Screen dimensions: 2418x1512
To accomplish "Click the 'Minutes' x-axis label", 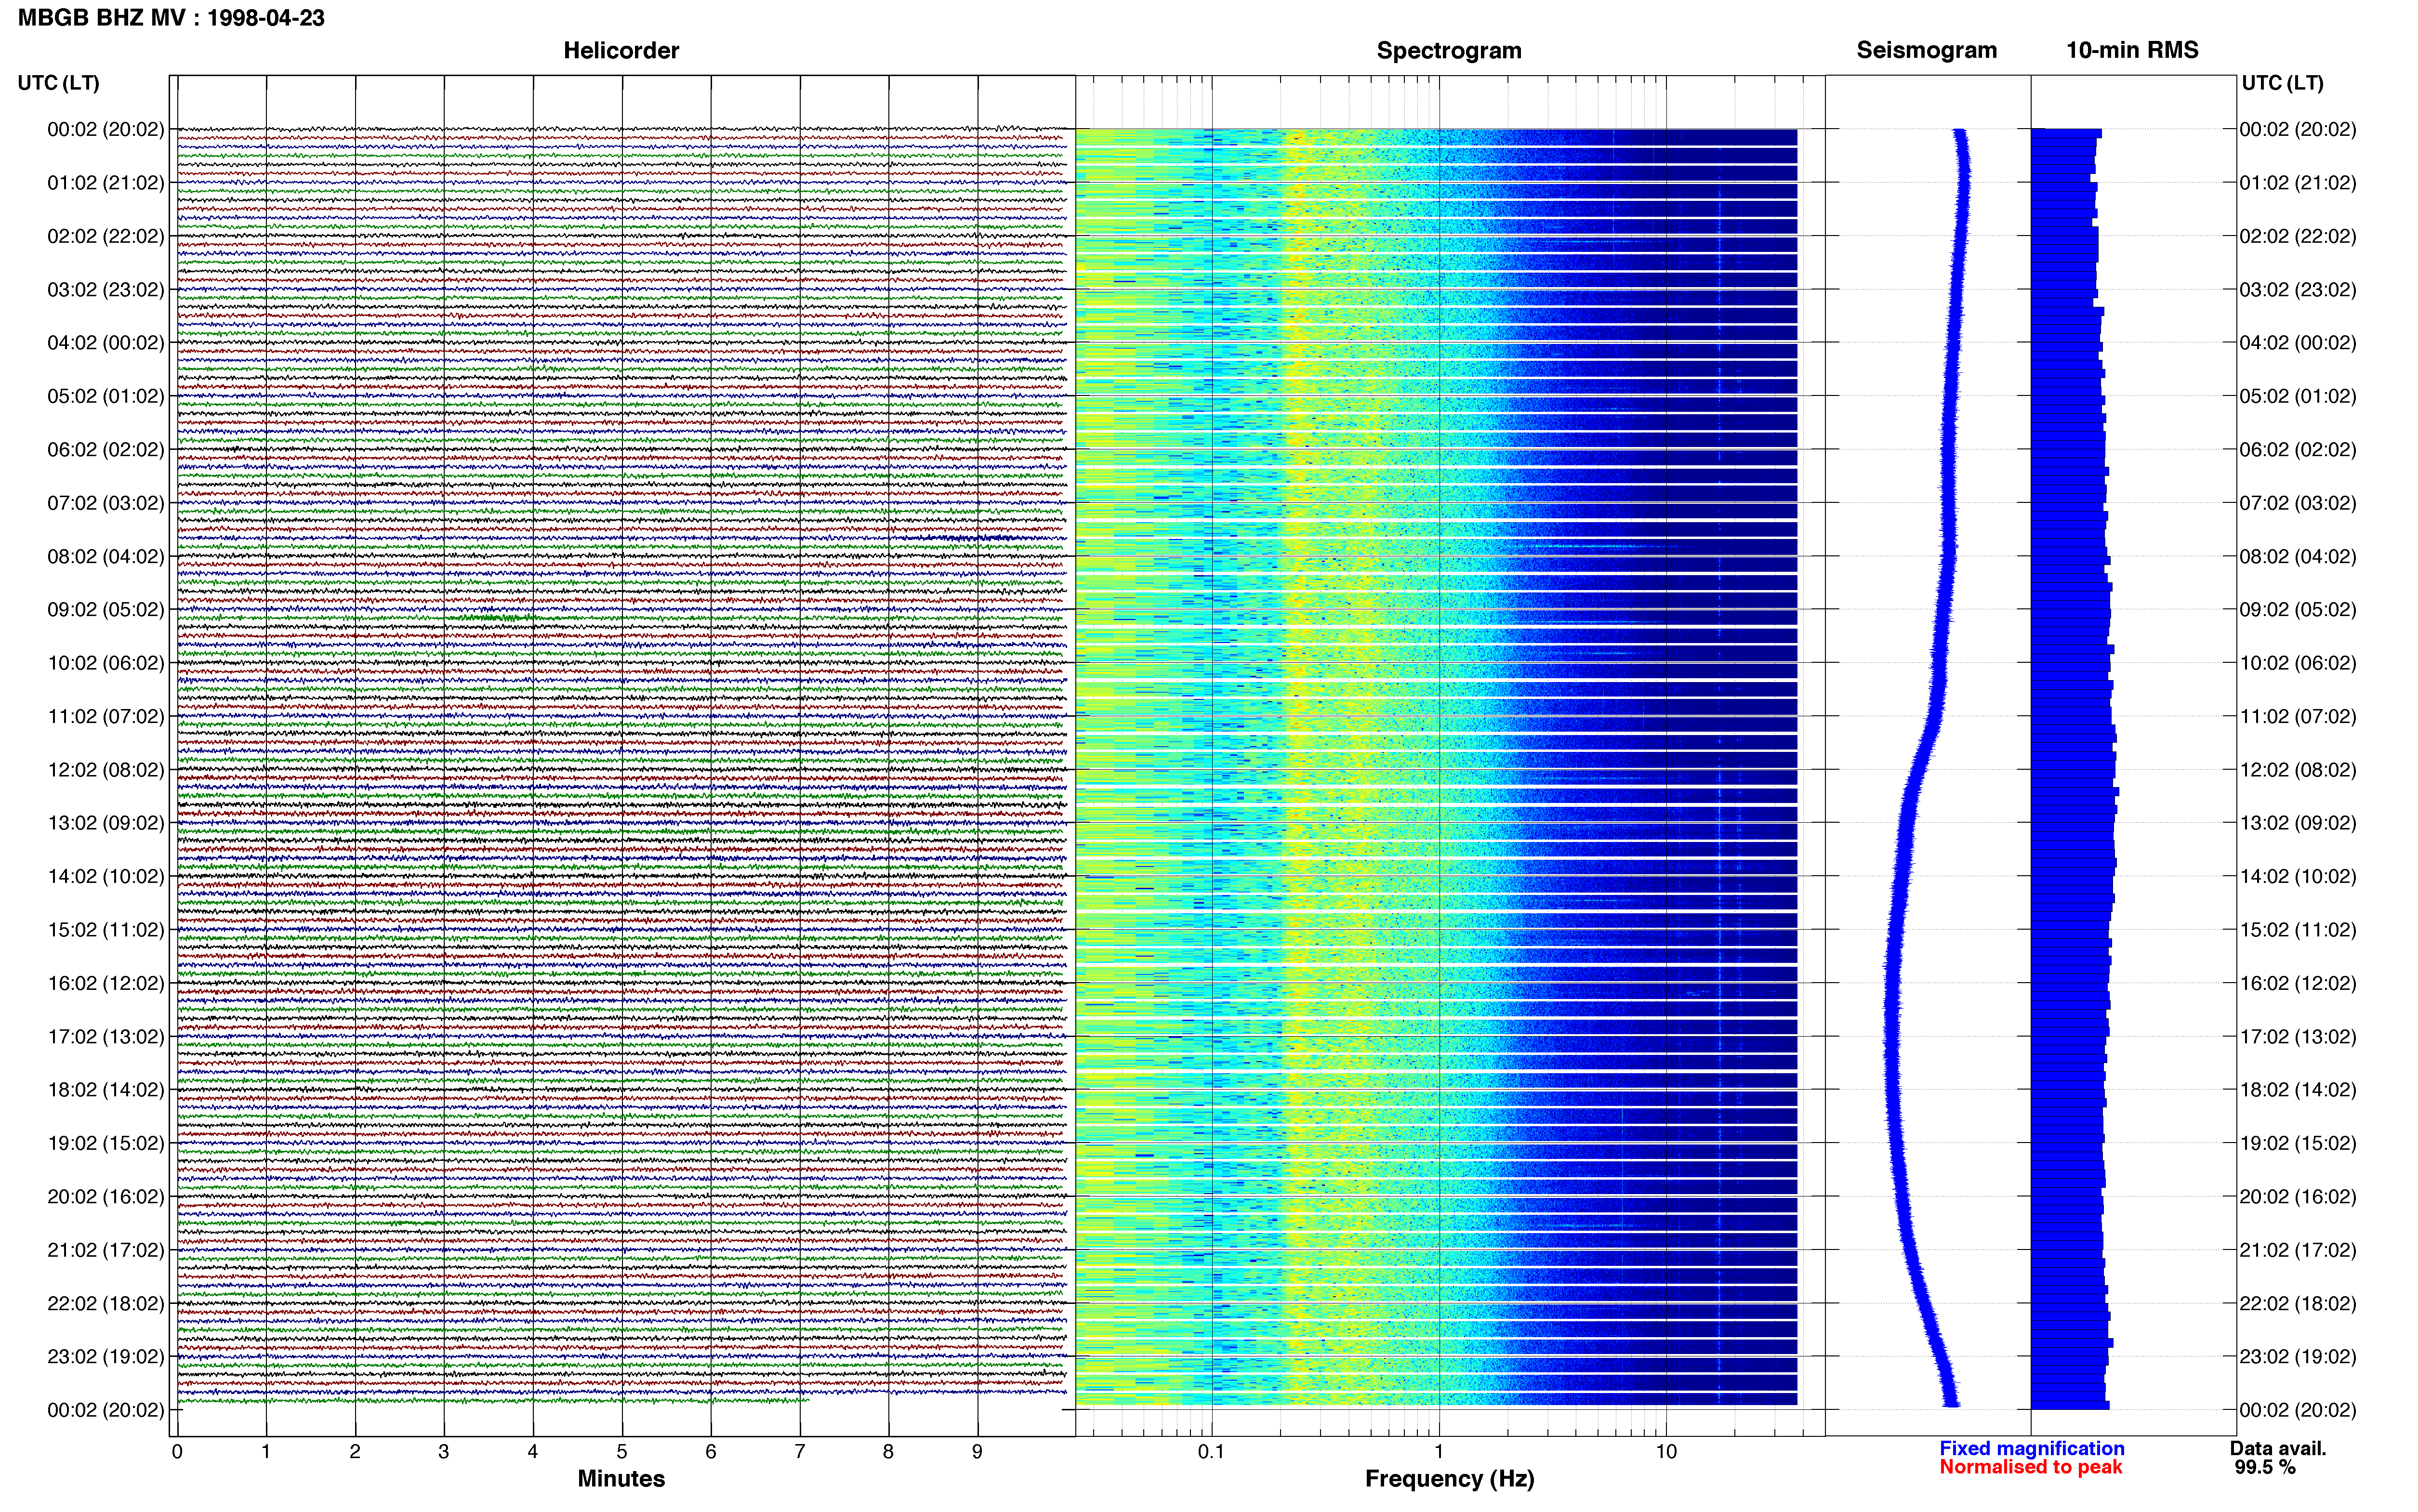I will click(x=621, y=1479).
